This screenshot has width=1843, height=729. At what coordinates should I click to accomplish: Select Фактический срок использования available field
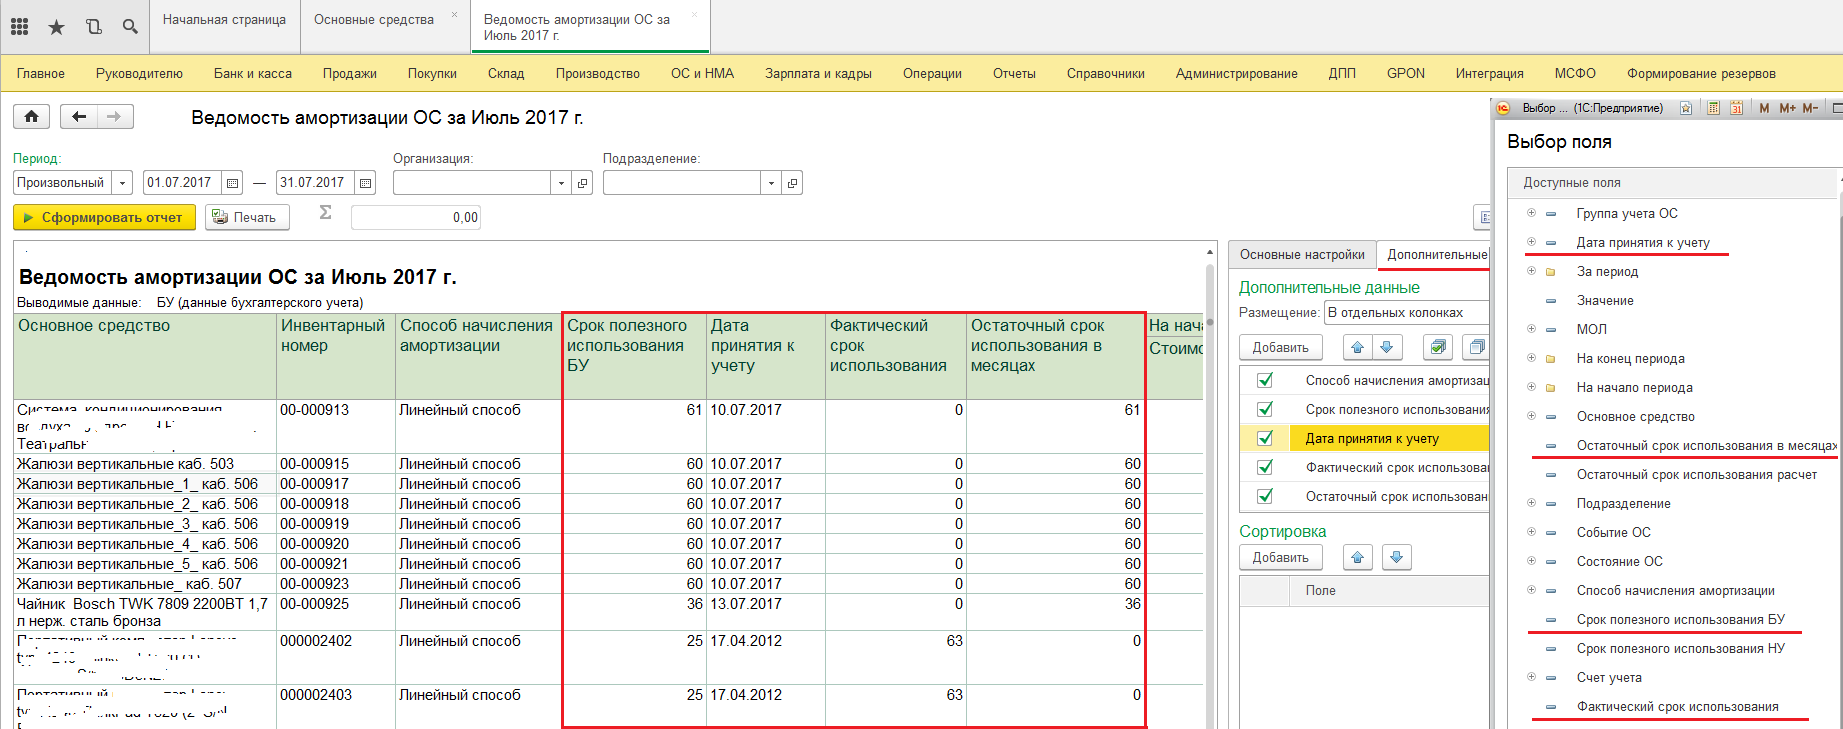pyautogui.click(x=1677, y=706)
